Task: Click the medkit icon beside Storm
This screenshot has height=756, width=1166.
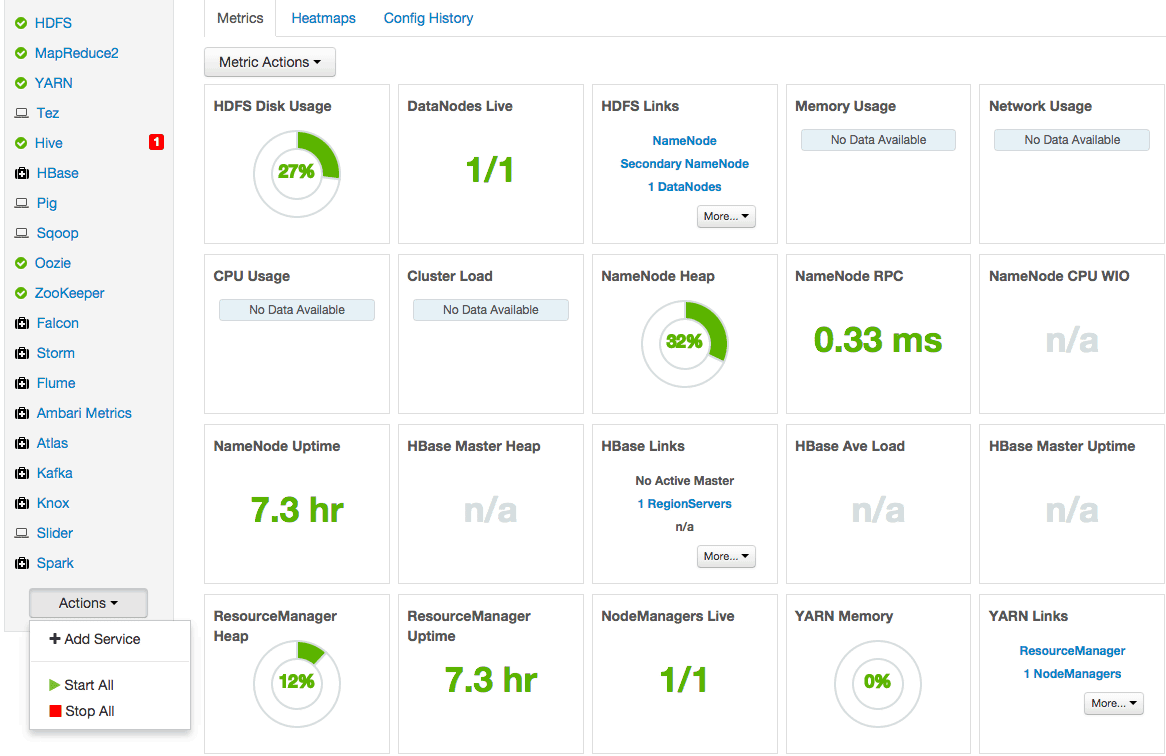Action: coord(22,353)
